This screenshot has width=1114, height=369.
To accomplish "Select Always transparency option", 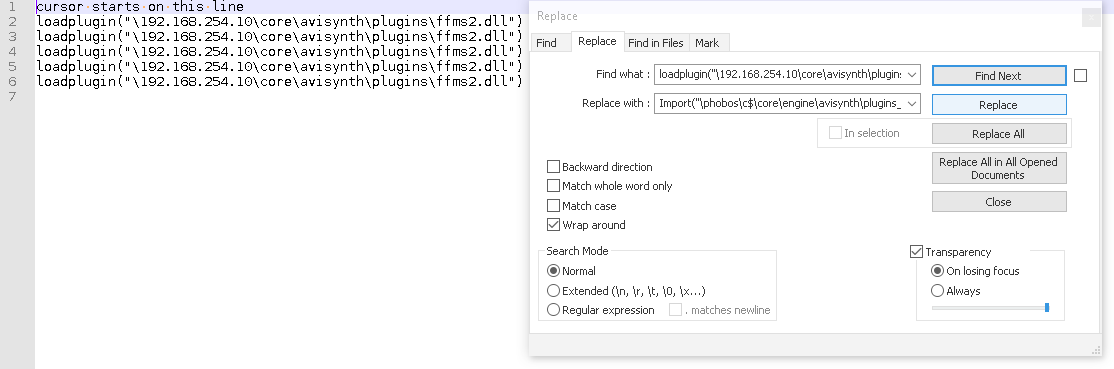I will click(x=937, y=291).
